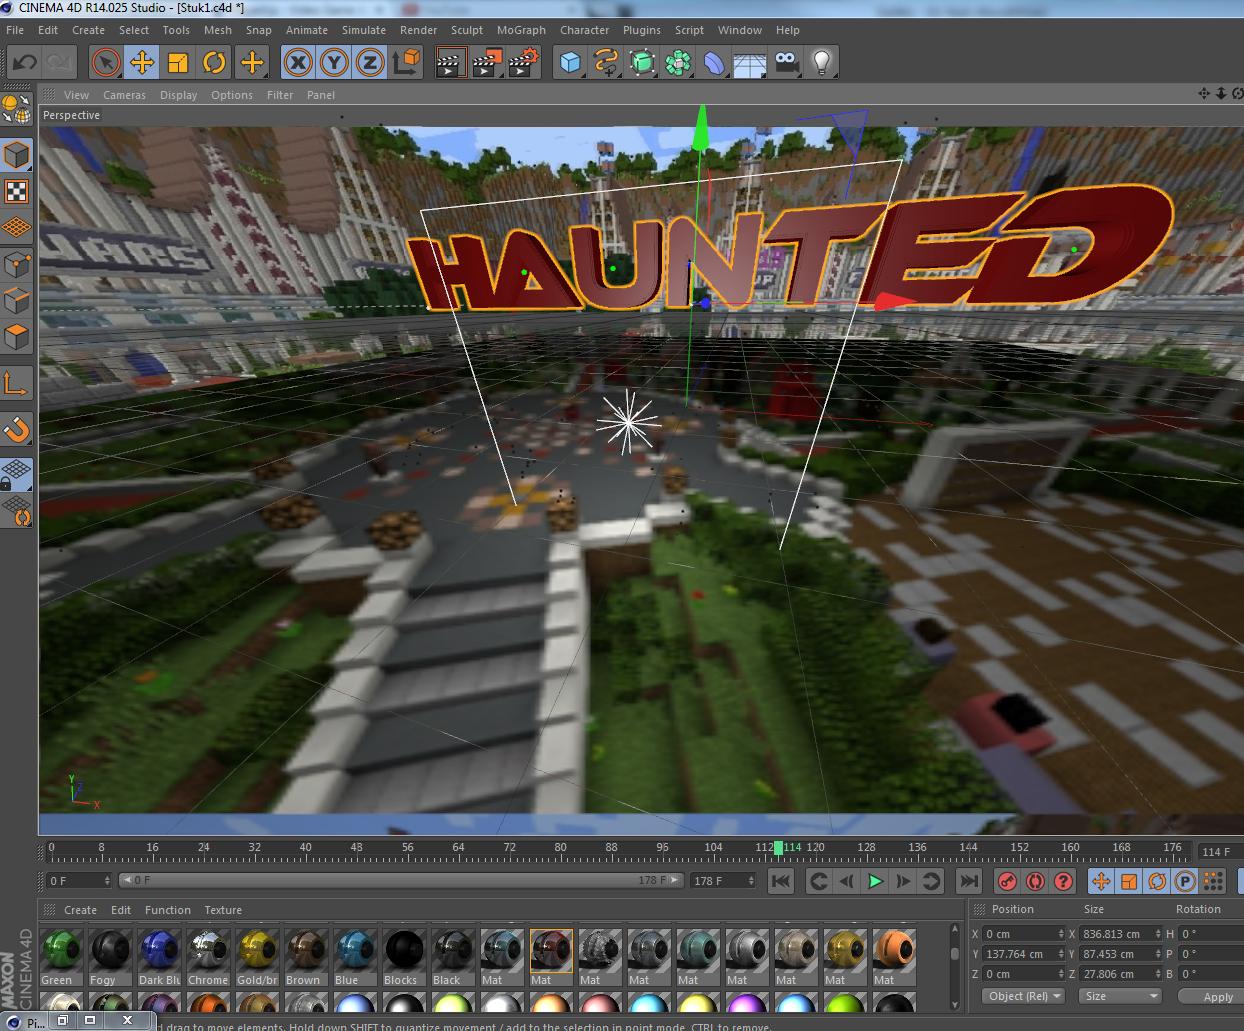Open the floor environment objects icon
This screenshot has height=1031, width=1244.
pyautogui.click(x=750, y=63)
